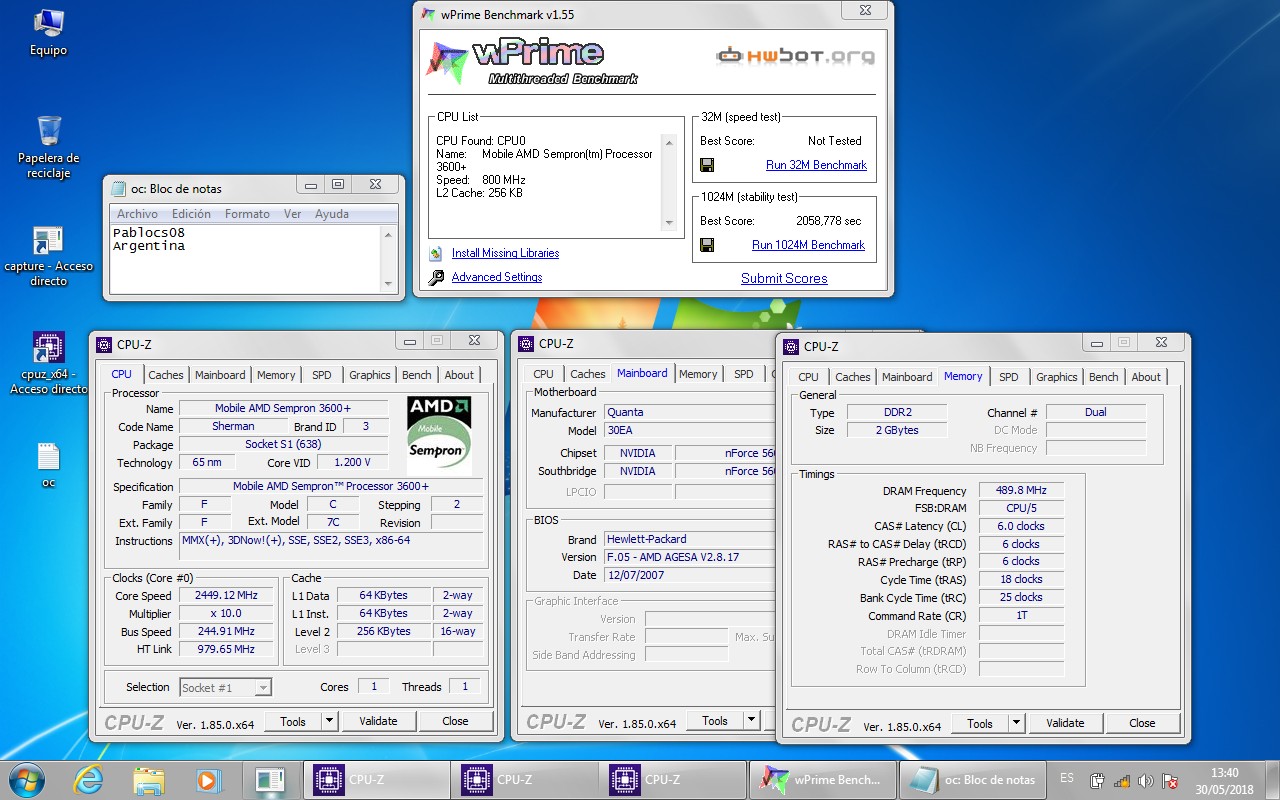Screen dimensions: 1280x800
Task: Click Submit Scores link
Action: [x=784, y=278]
